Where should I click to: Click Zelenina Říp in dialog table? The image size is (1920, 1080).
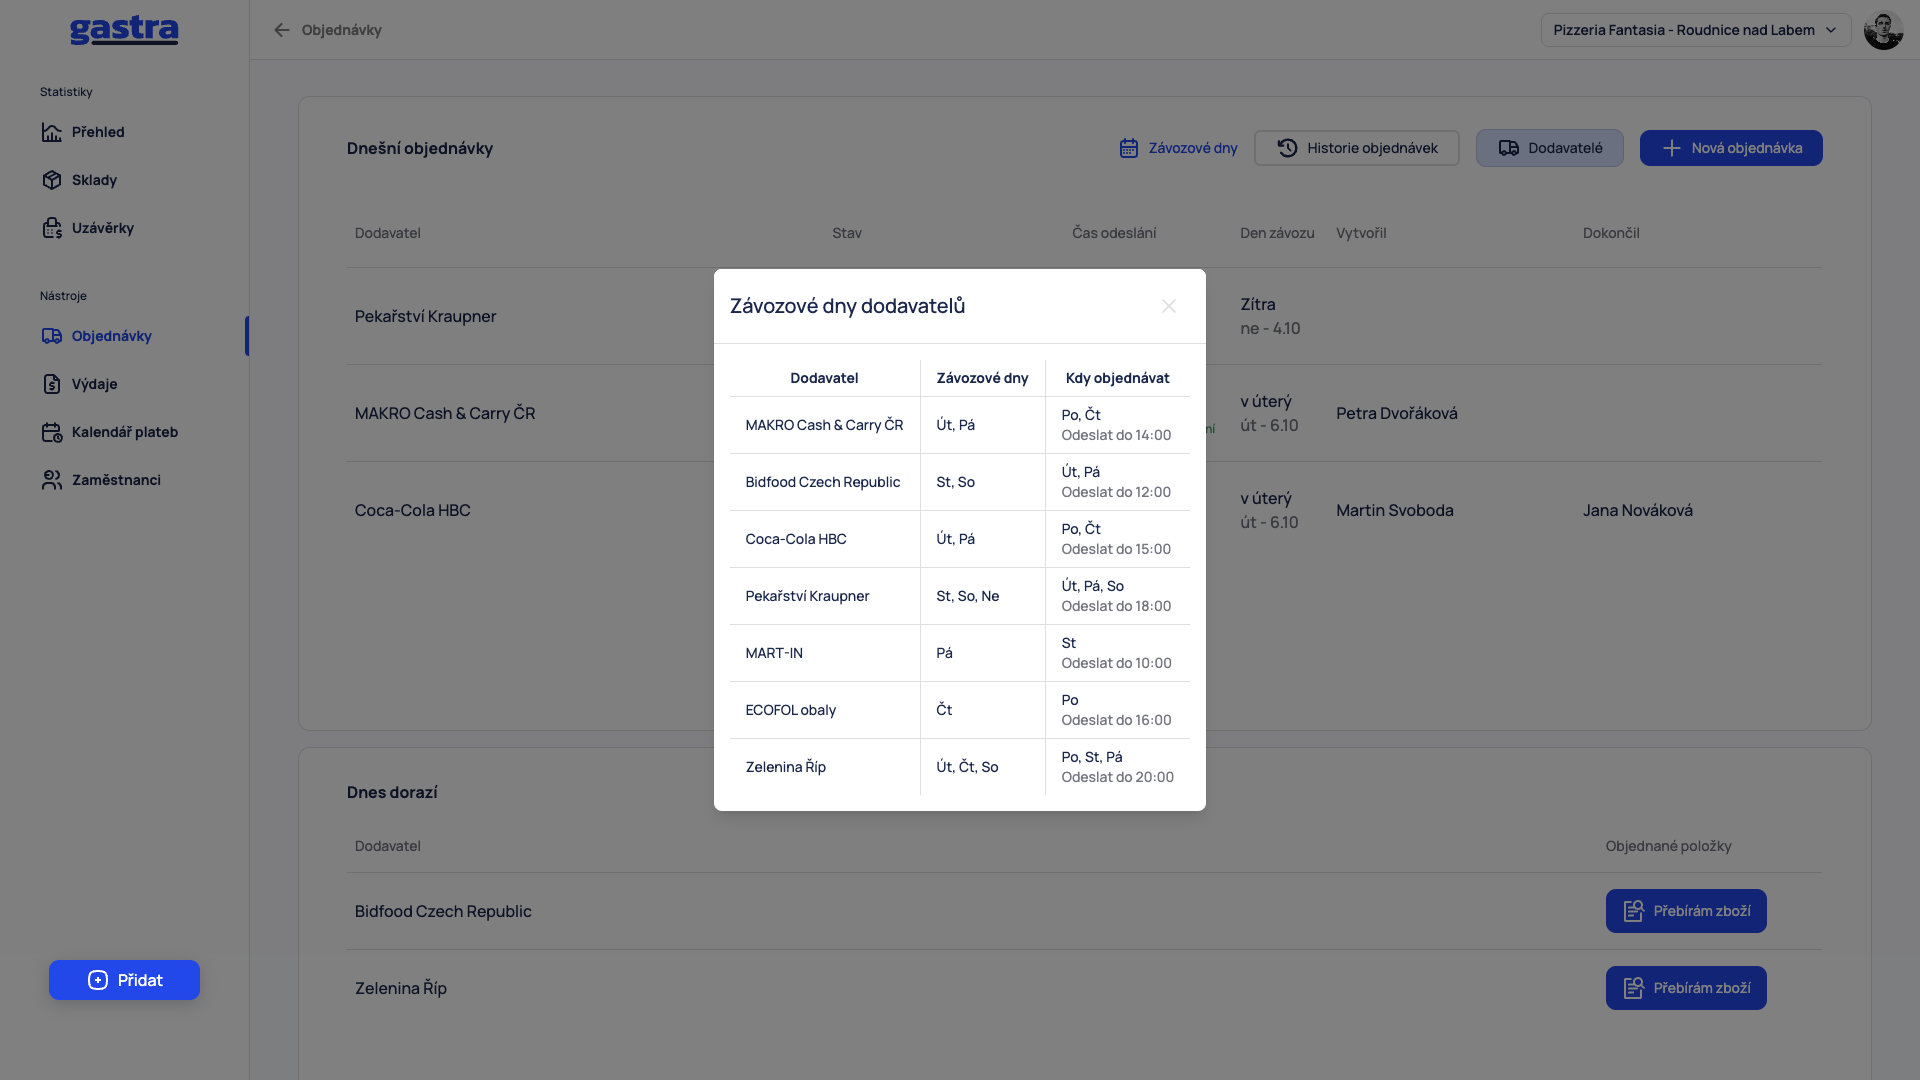coord(786,767)
